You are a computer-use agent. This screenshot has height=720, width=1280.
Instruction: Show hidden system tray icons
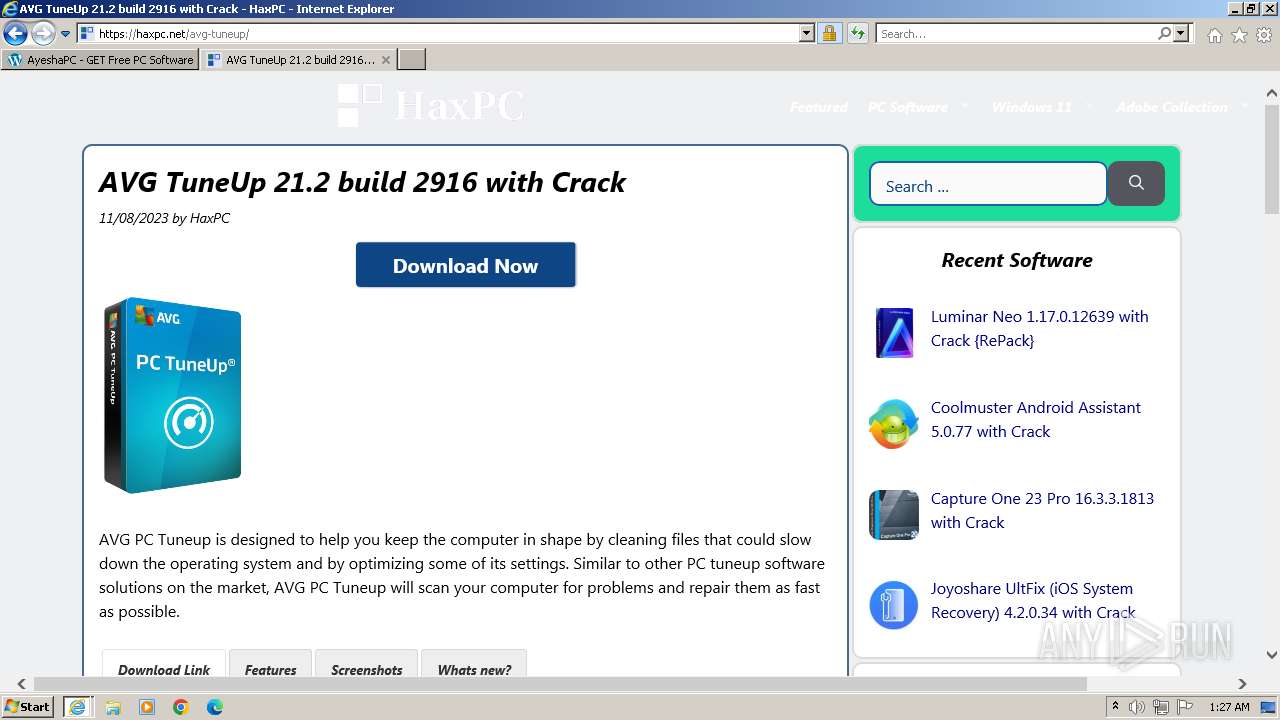coord(1116,707)
